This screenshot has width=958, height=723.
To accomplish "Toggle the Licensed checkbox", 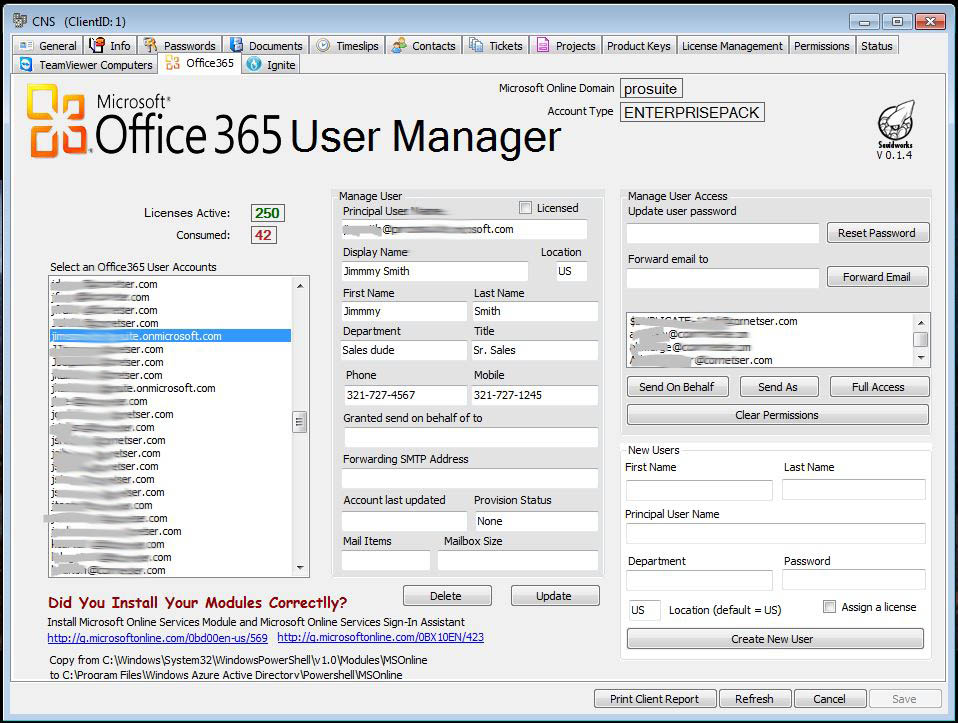I will (525, 208).
